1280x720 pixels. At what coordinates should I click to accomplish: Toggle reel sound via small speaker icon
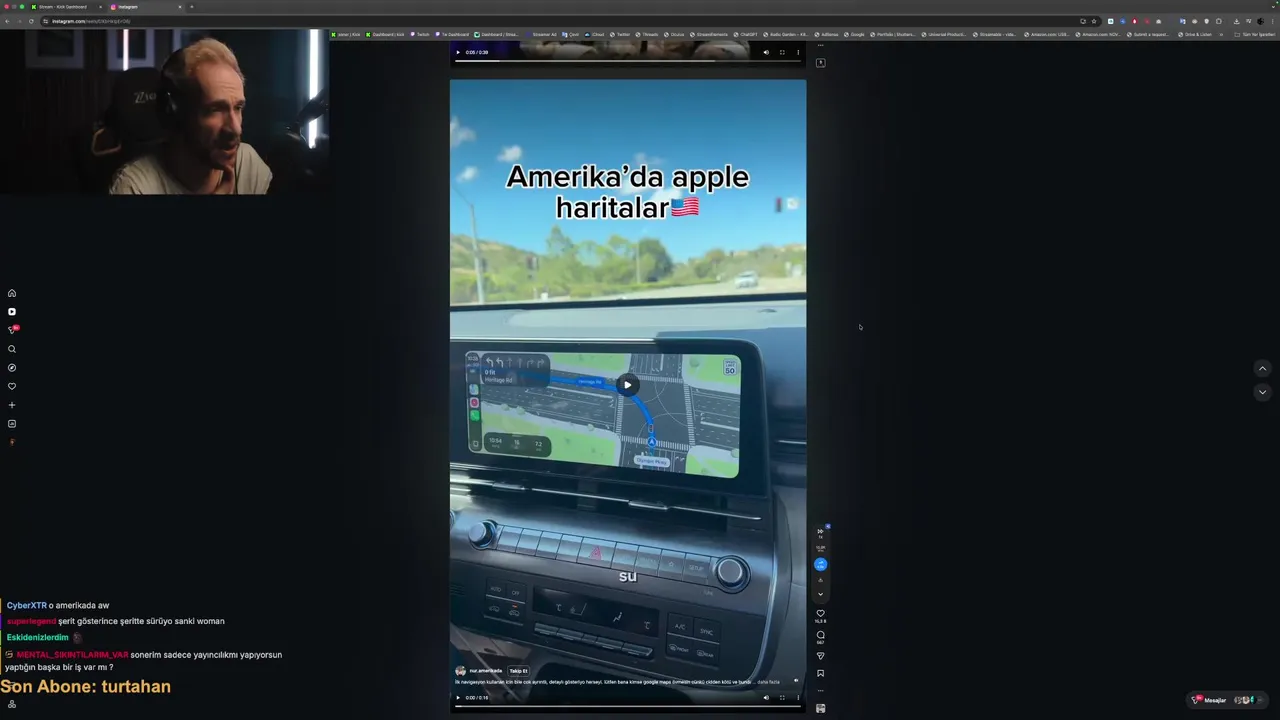796,681
